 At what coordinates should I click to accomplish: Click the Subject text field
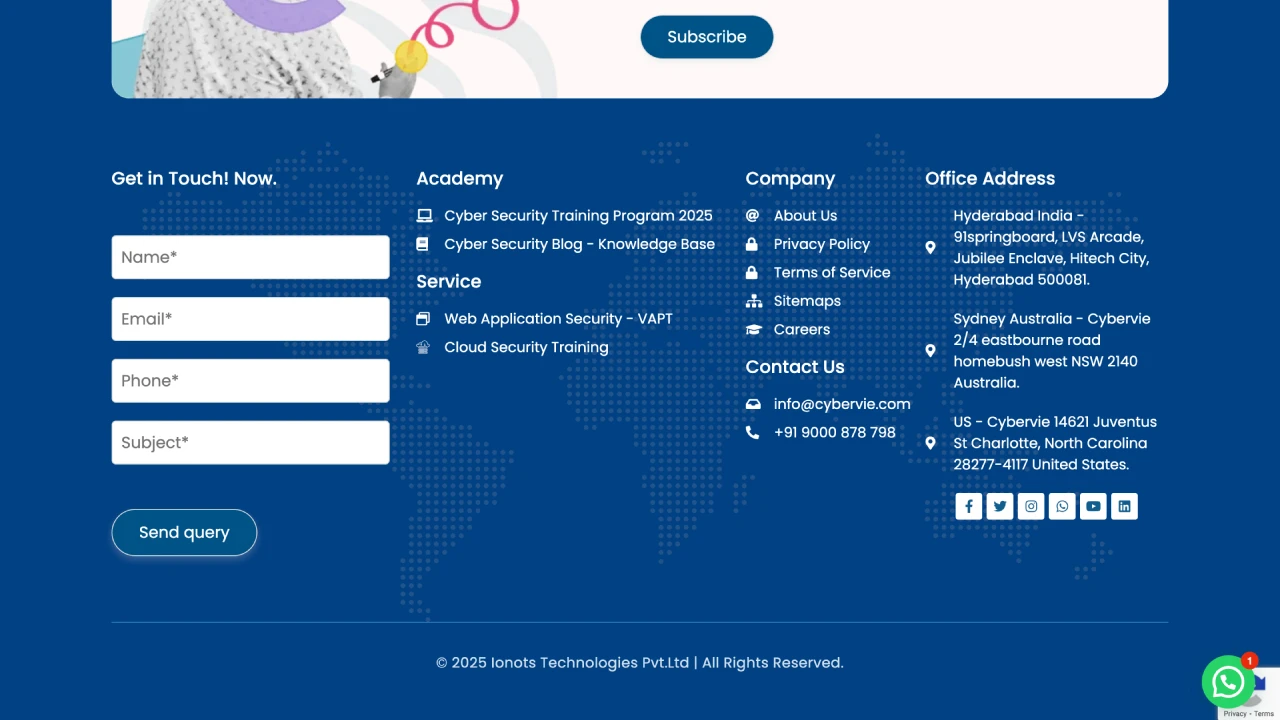[250, 443]
